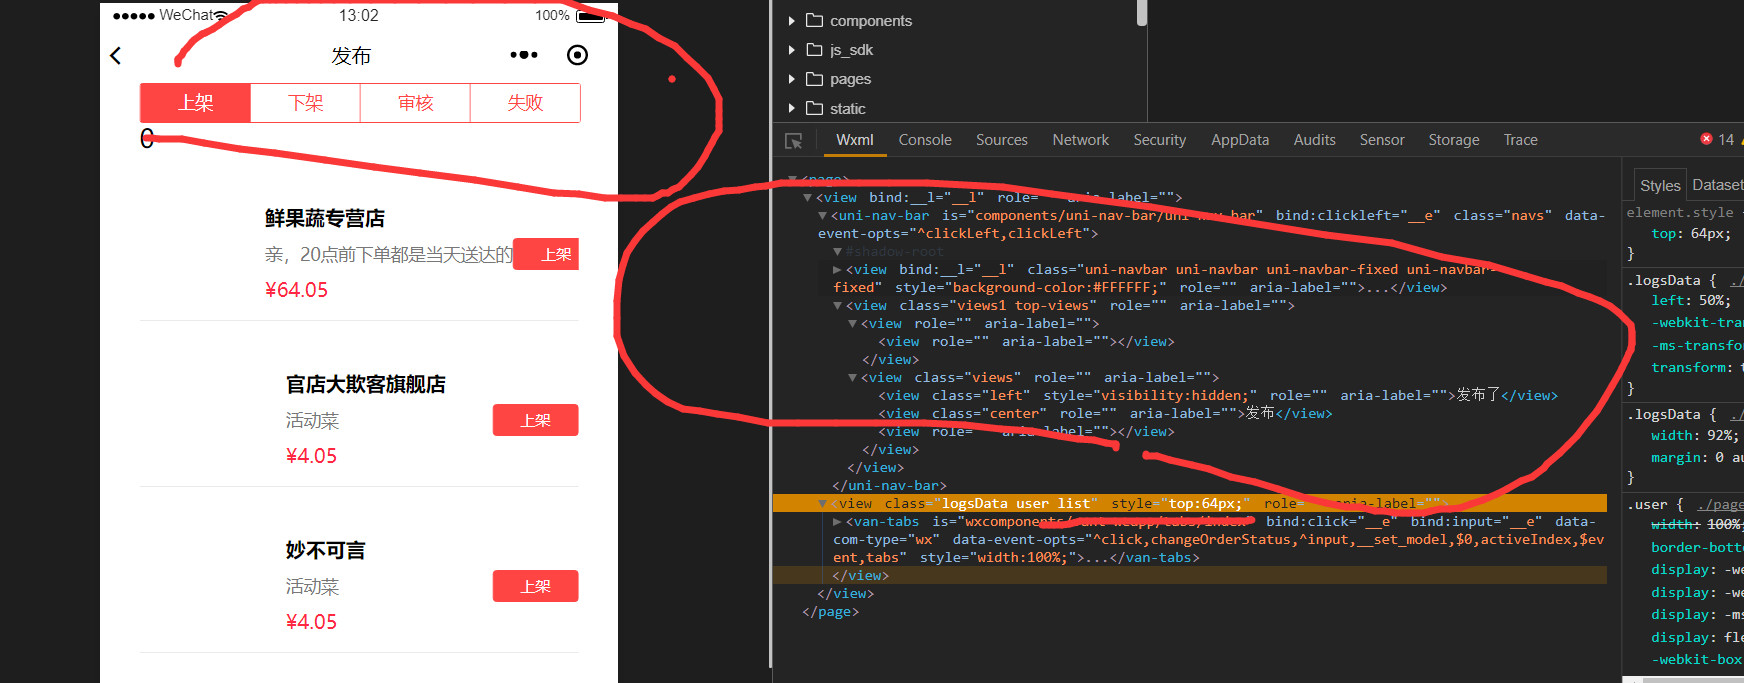This screenshot has width=1744, height=683.
Task: Tap 上架 button for 鲜果蔬专营店
Action: click(x=546, y=254)
